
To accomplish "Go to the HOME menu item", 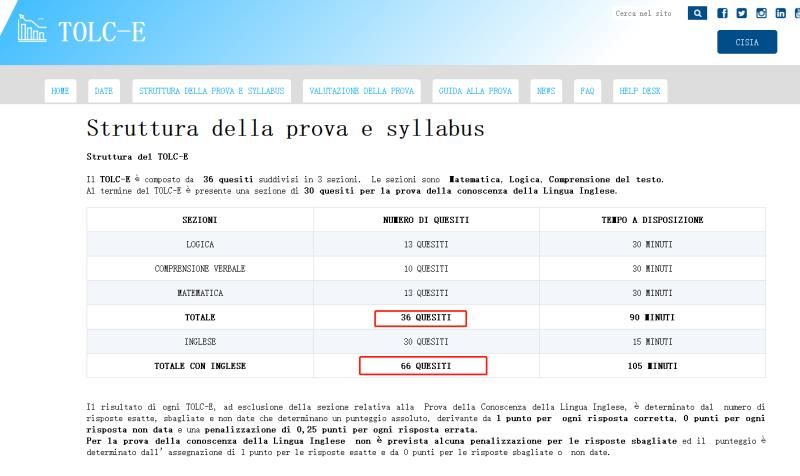I will click(x=60, y=91).
